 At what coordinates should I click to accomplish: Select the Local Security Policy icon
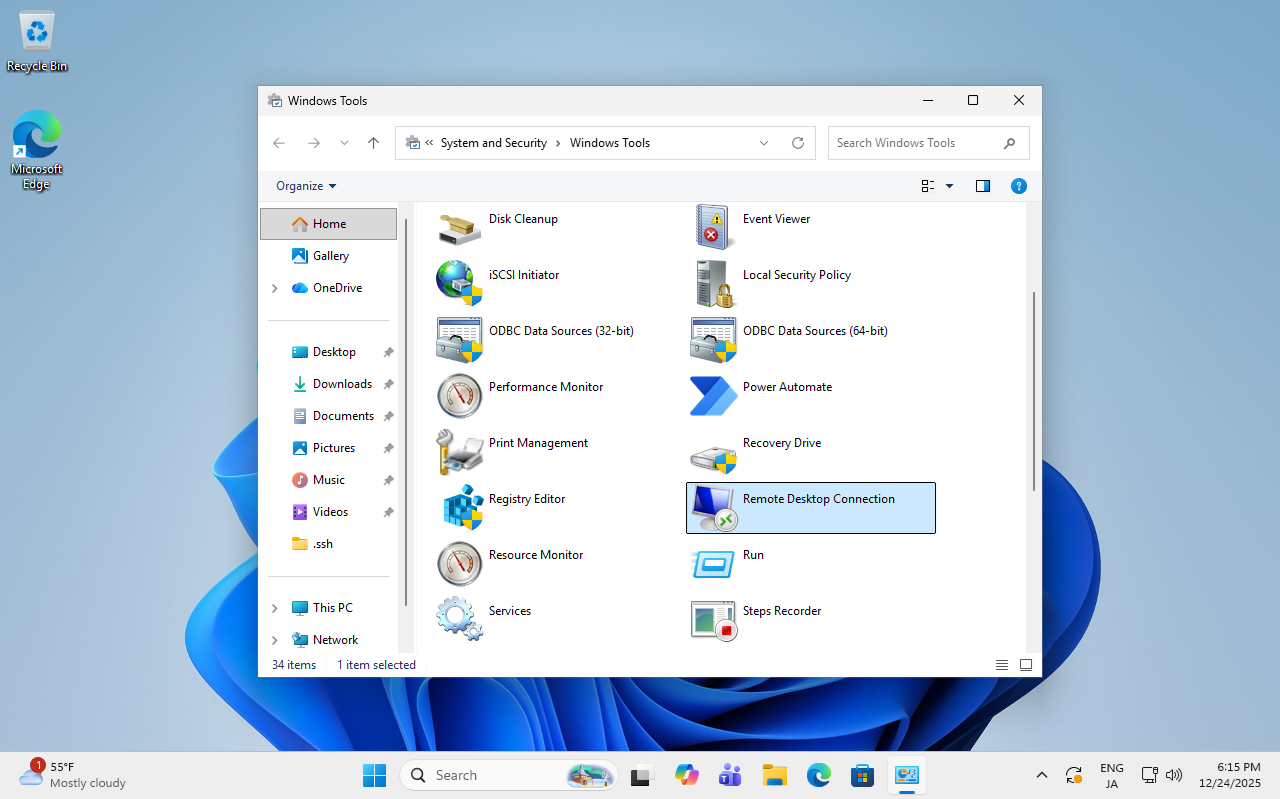point(714,283)
